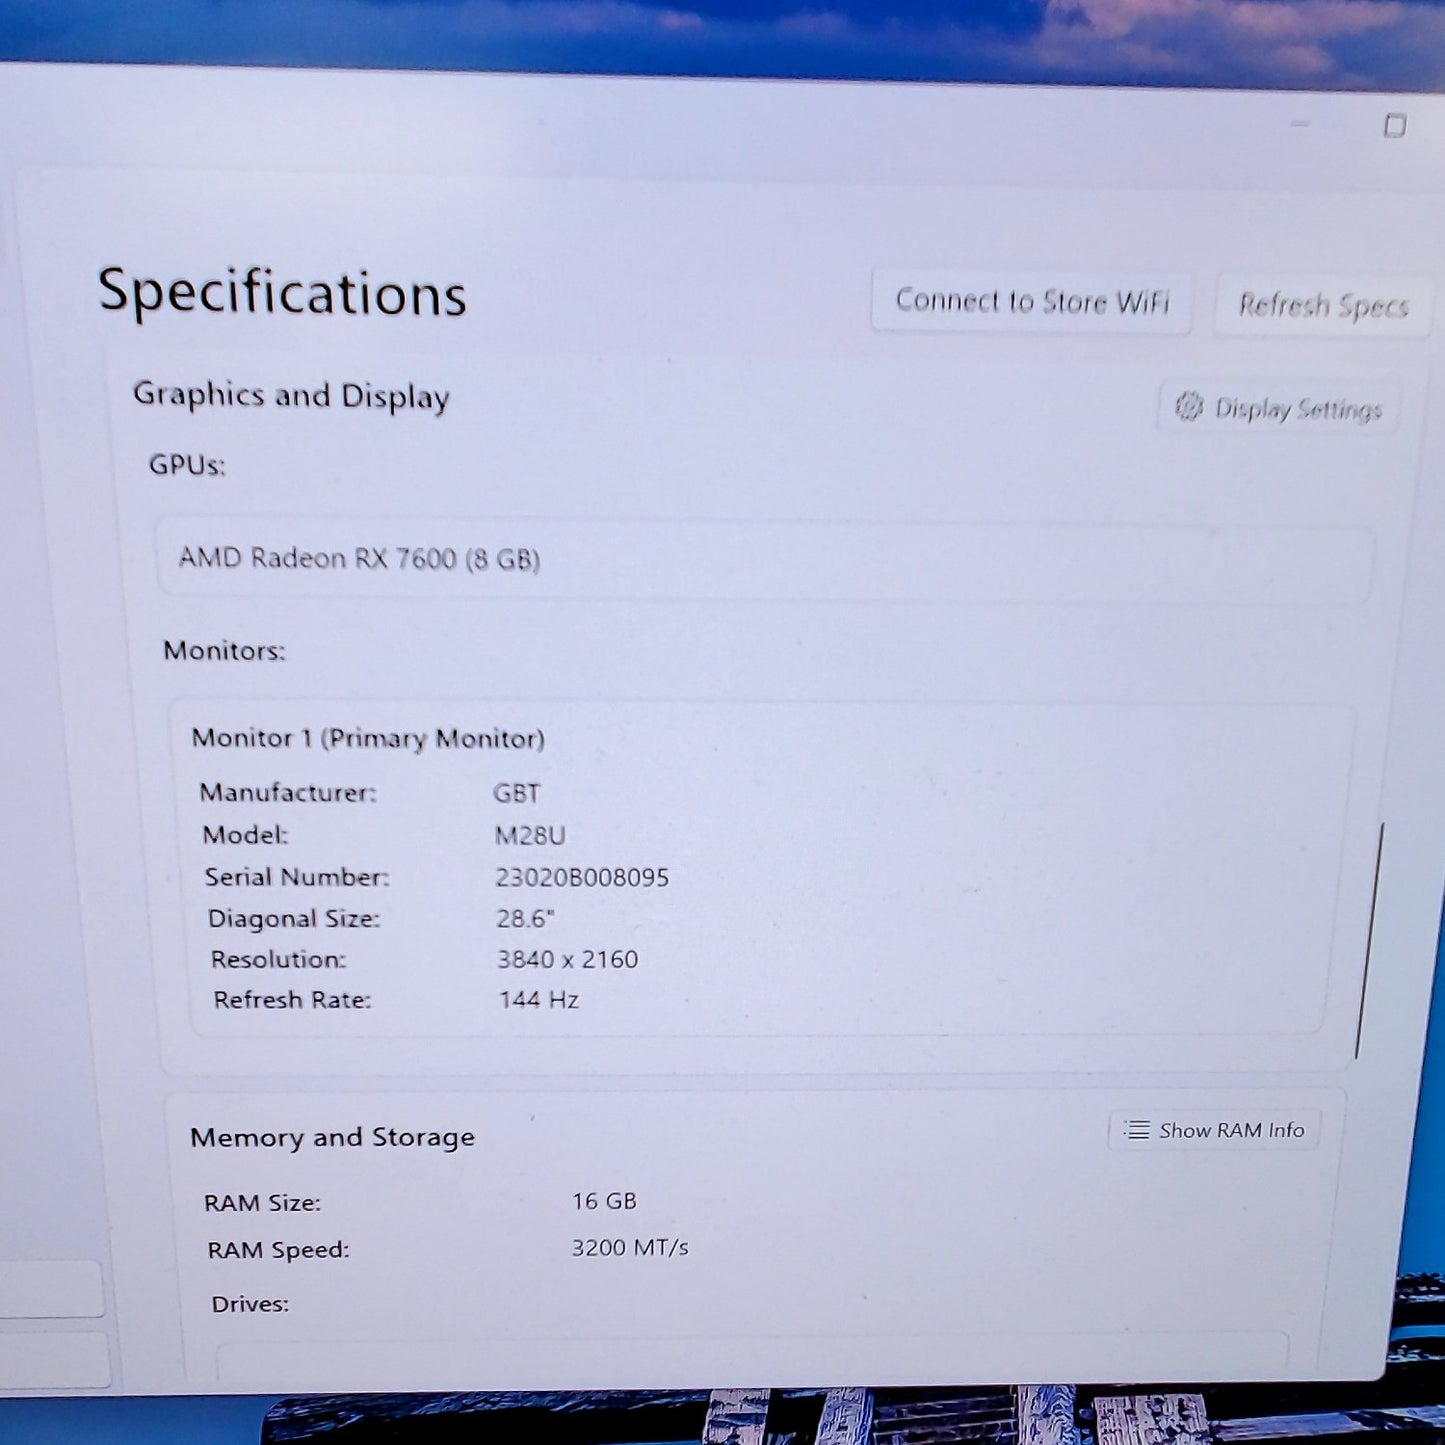Click the vertical scrollbar of the specs panel
This screenshot has width=1445, height=1445.
(1369, 940)
